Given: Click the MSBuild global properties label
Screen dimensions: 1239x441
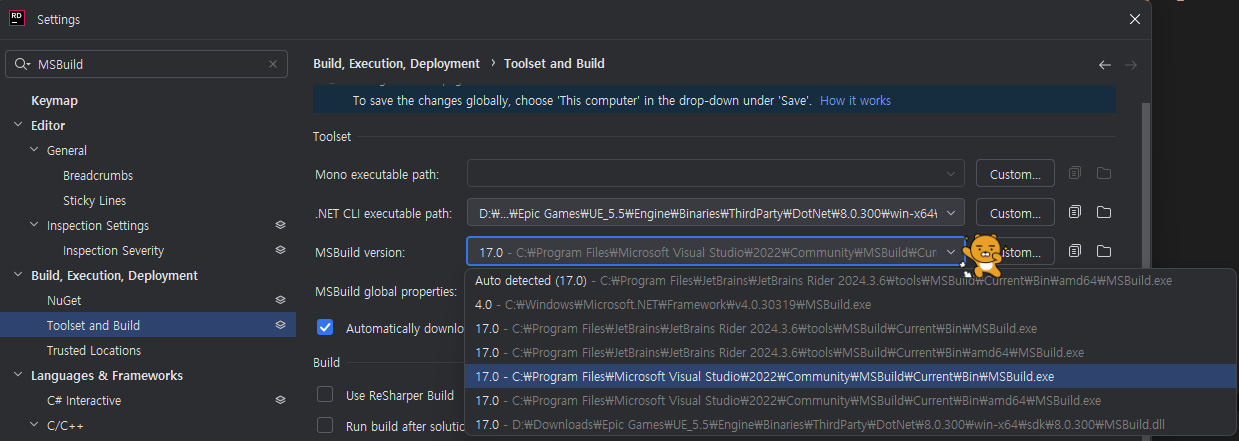Looking at the screenshot, I should click(386, 291).
